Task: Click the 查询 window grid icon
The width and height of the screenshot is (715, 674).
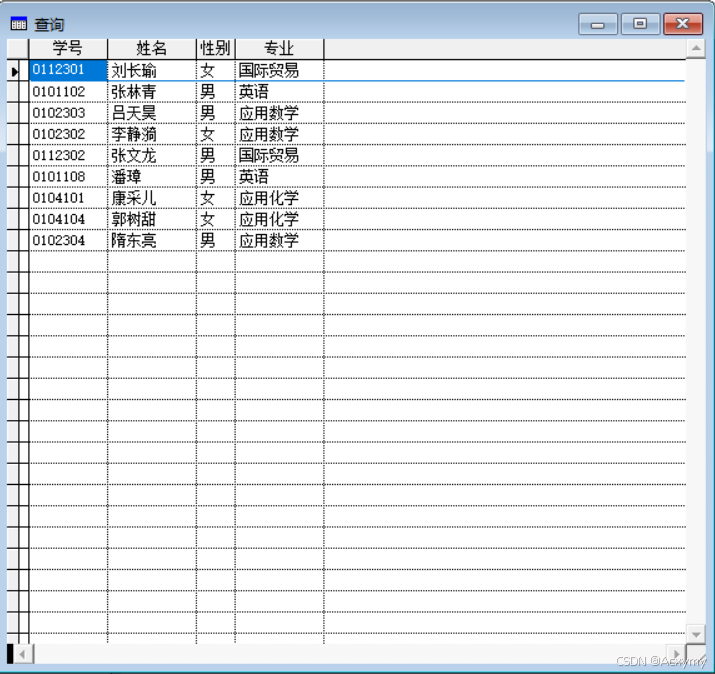Action: pos(19,24)
